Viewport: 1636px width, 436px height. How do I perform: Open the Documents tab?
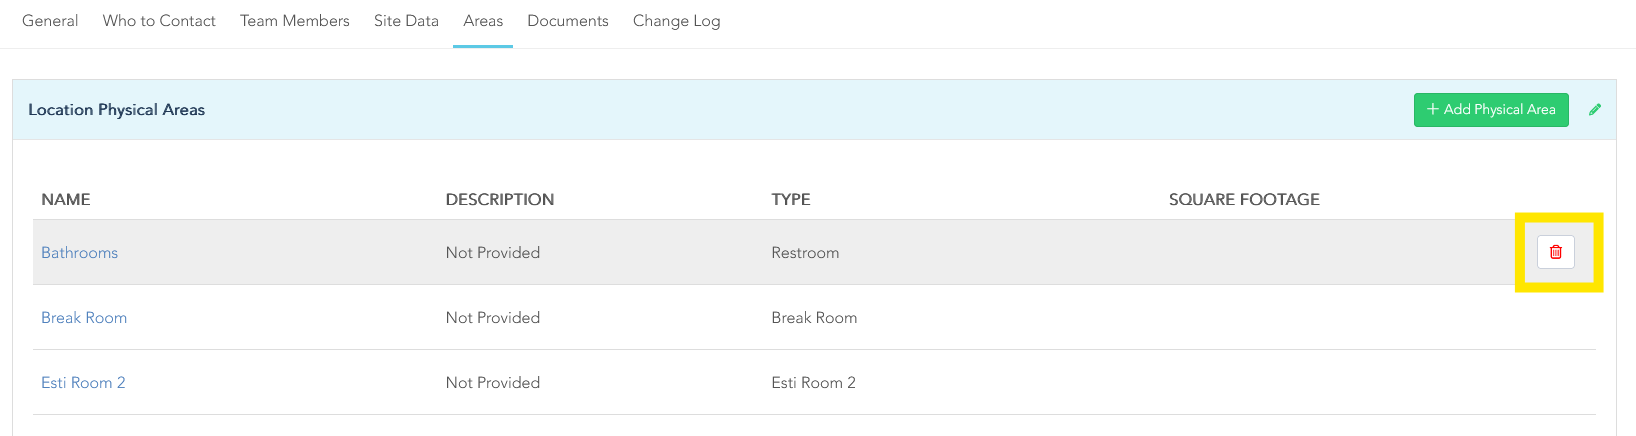pyautogui.click(x=568, y=21)
